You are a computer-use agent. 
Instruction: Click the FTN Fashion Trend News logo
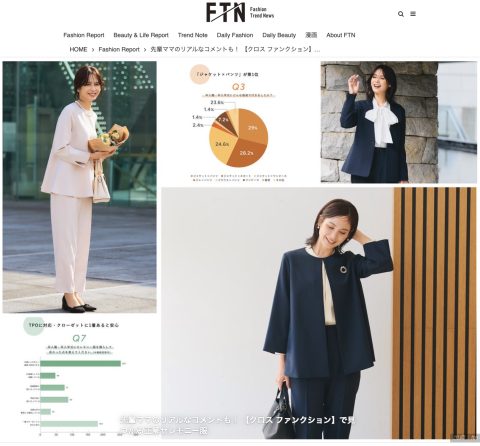240,12
